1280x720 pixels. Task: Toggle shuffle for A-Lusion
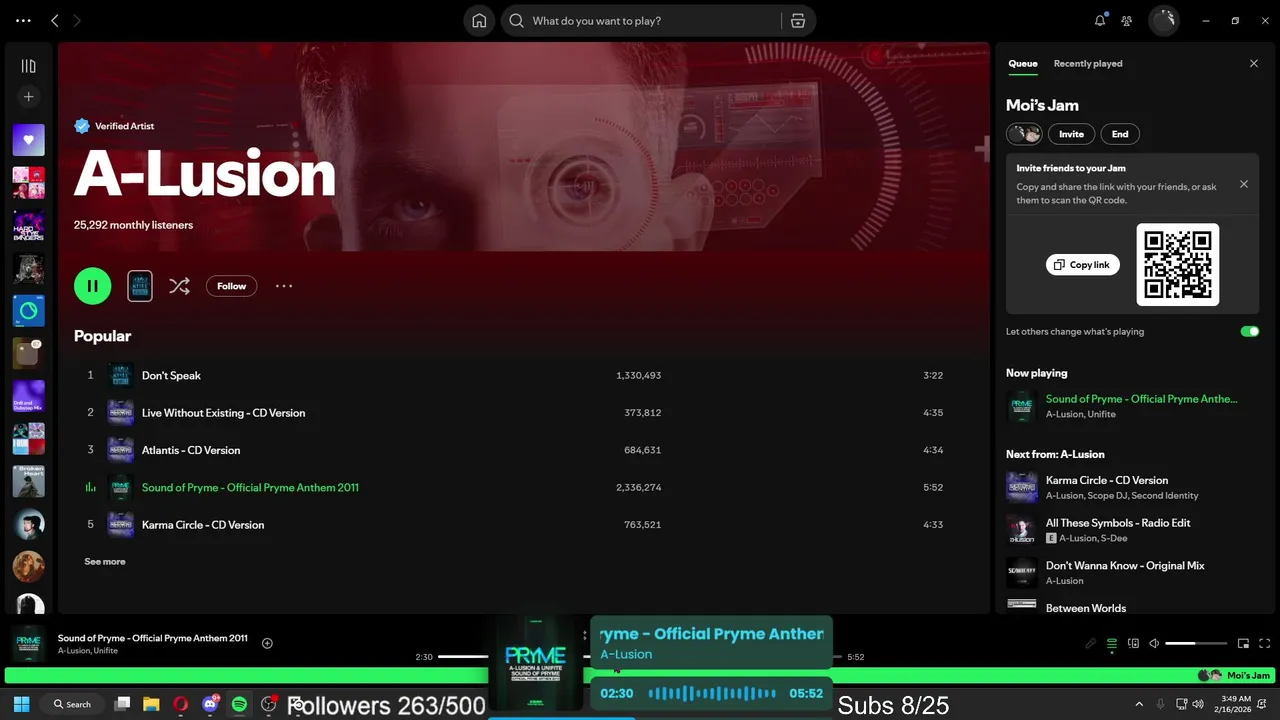(x=179, y=286)
